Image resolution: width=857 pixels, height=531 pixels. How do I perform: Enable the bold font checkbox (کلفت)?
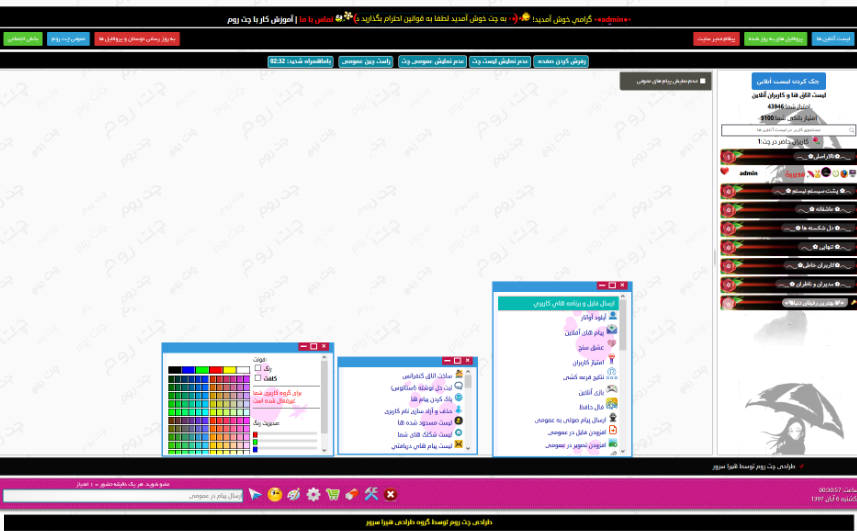(x=258, y=377)
